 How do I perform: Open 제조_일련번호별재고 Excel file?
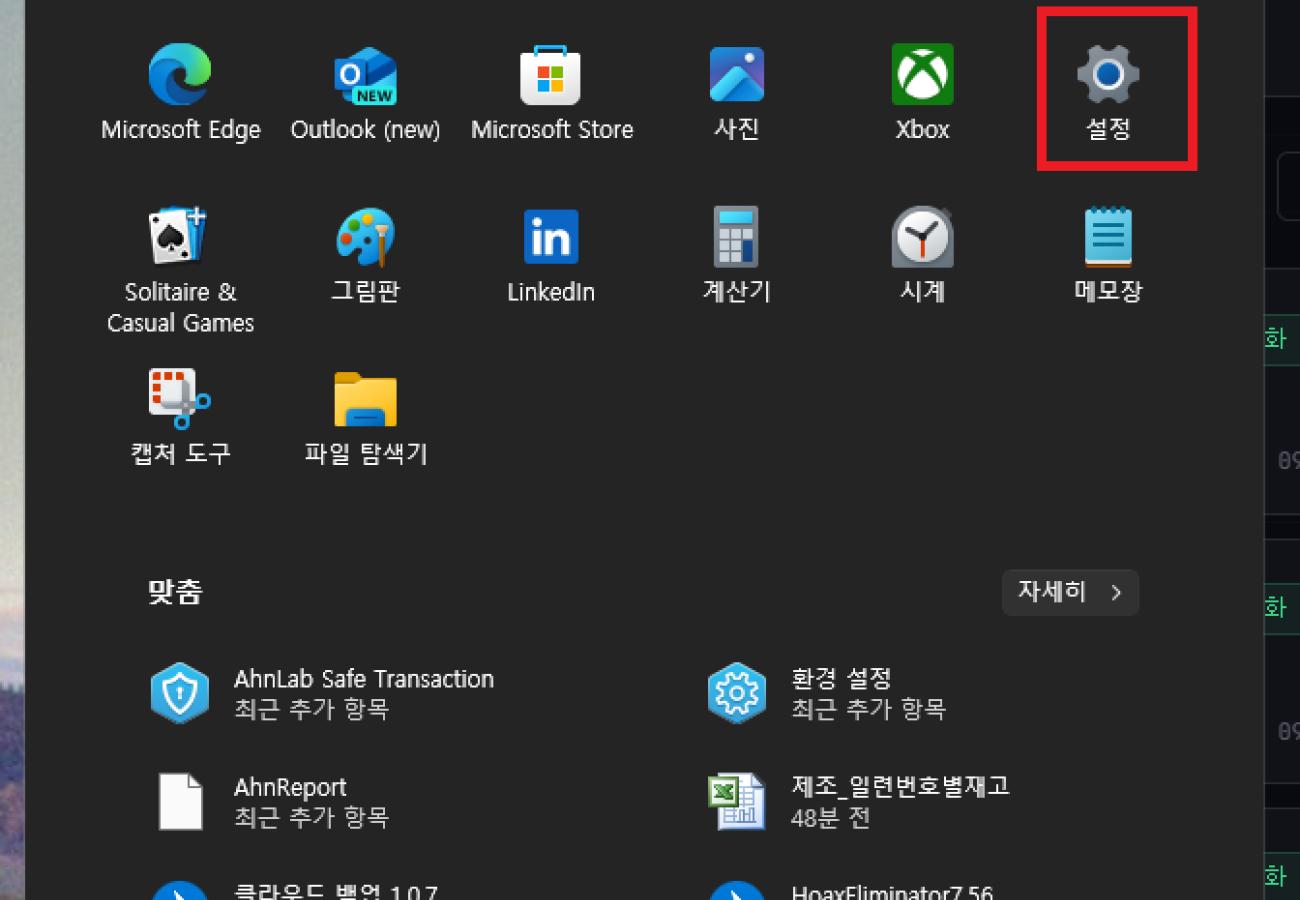click(858, 801)
